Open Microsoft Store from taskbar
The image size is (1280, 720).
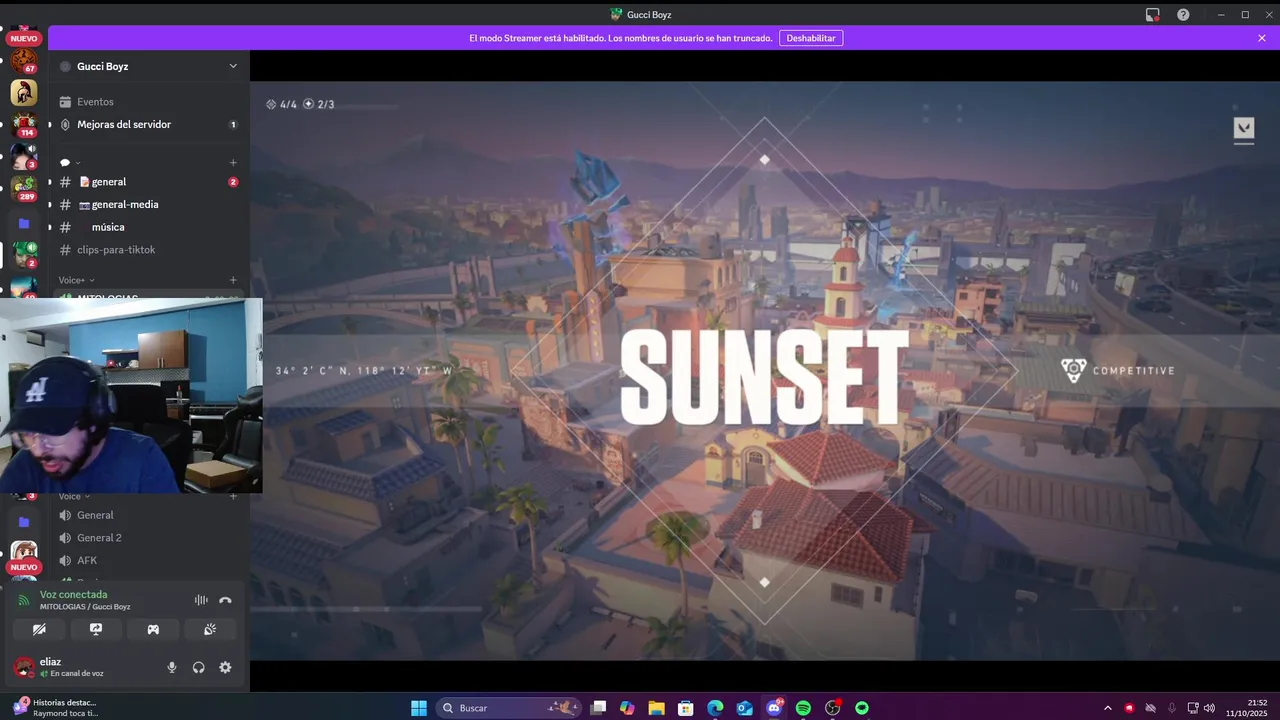click(x=686, y=708)
